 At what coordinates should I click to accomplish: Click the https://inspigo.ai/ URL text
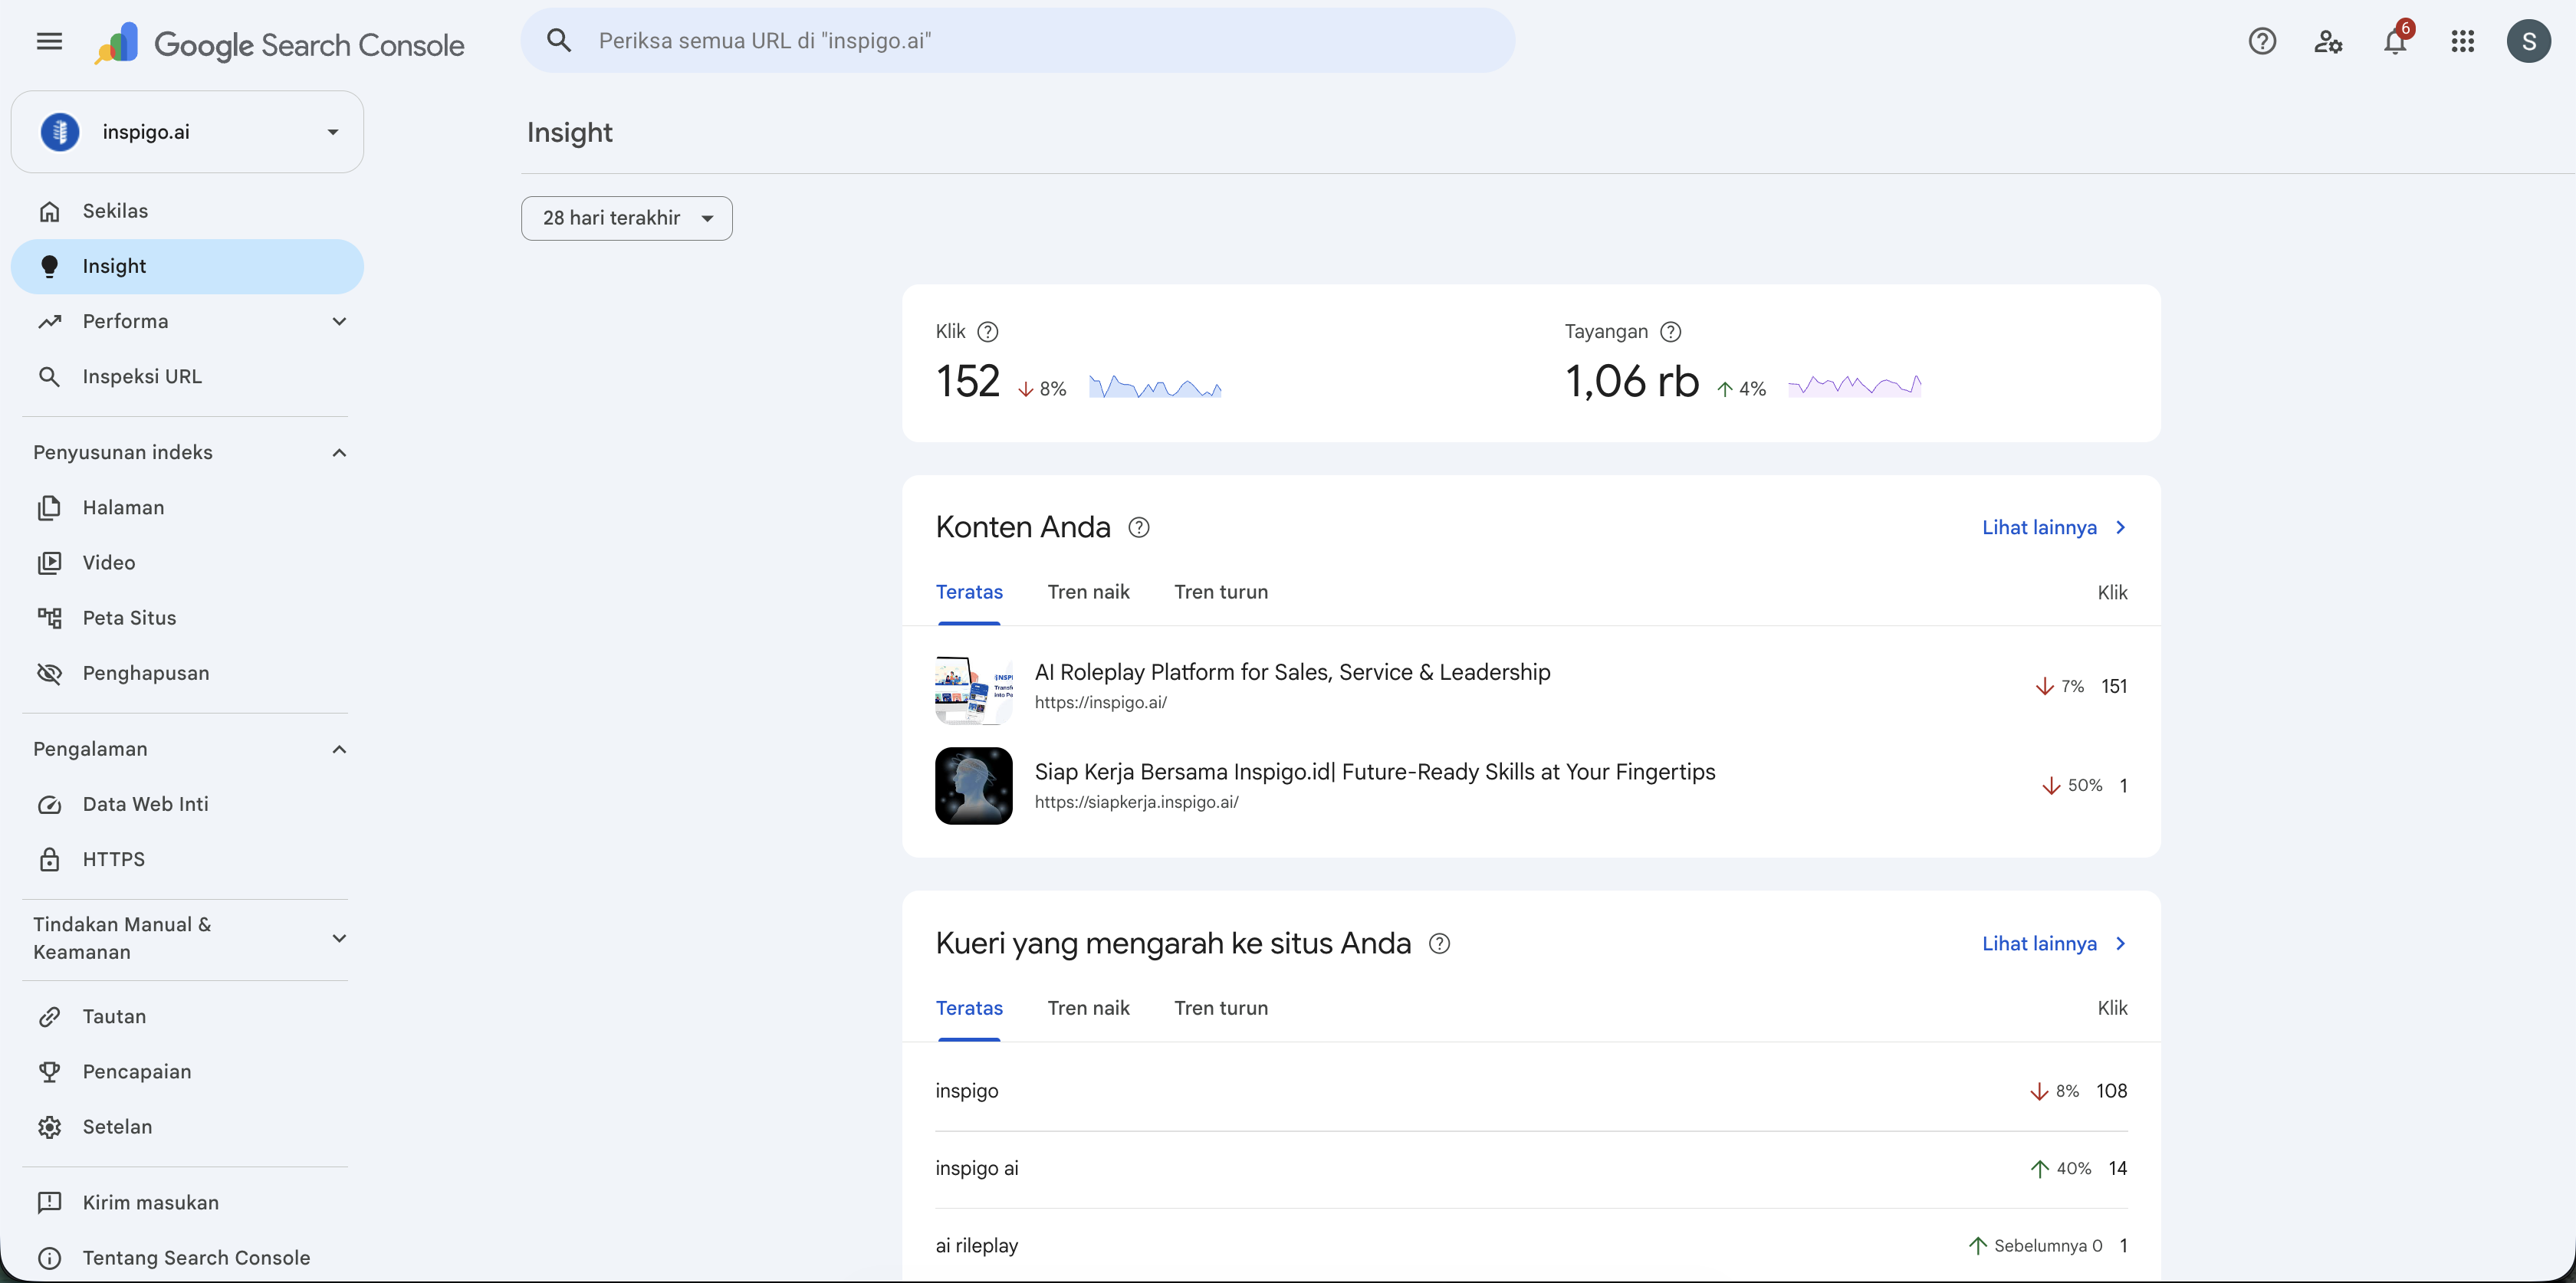coord(1100,703)
